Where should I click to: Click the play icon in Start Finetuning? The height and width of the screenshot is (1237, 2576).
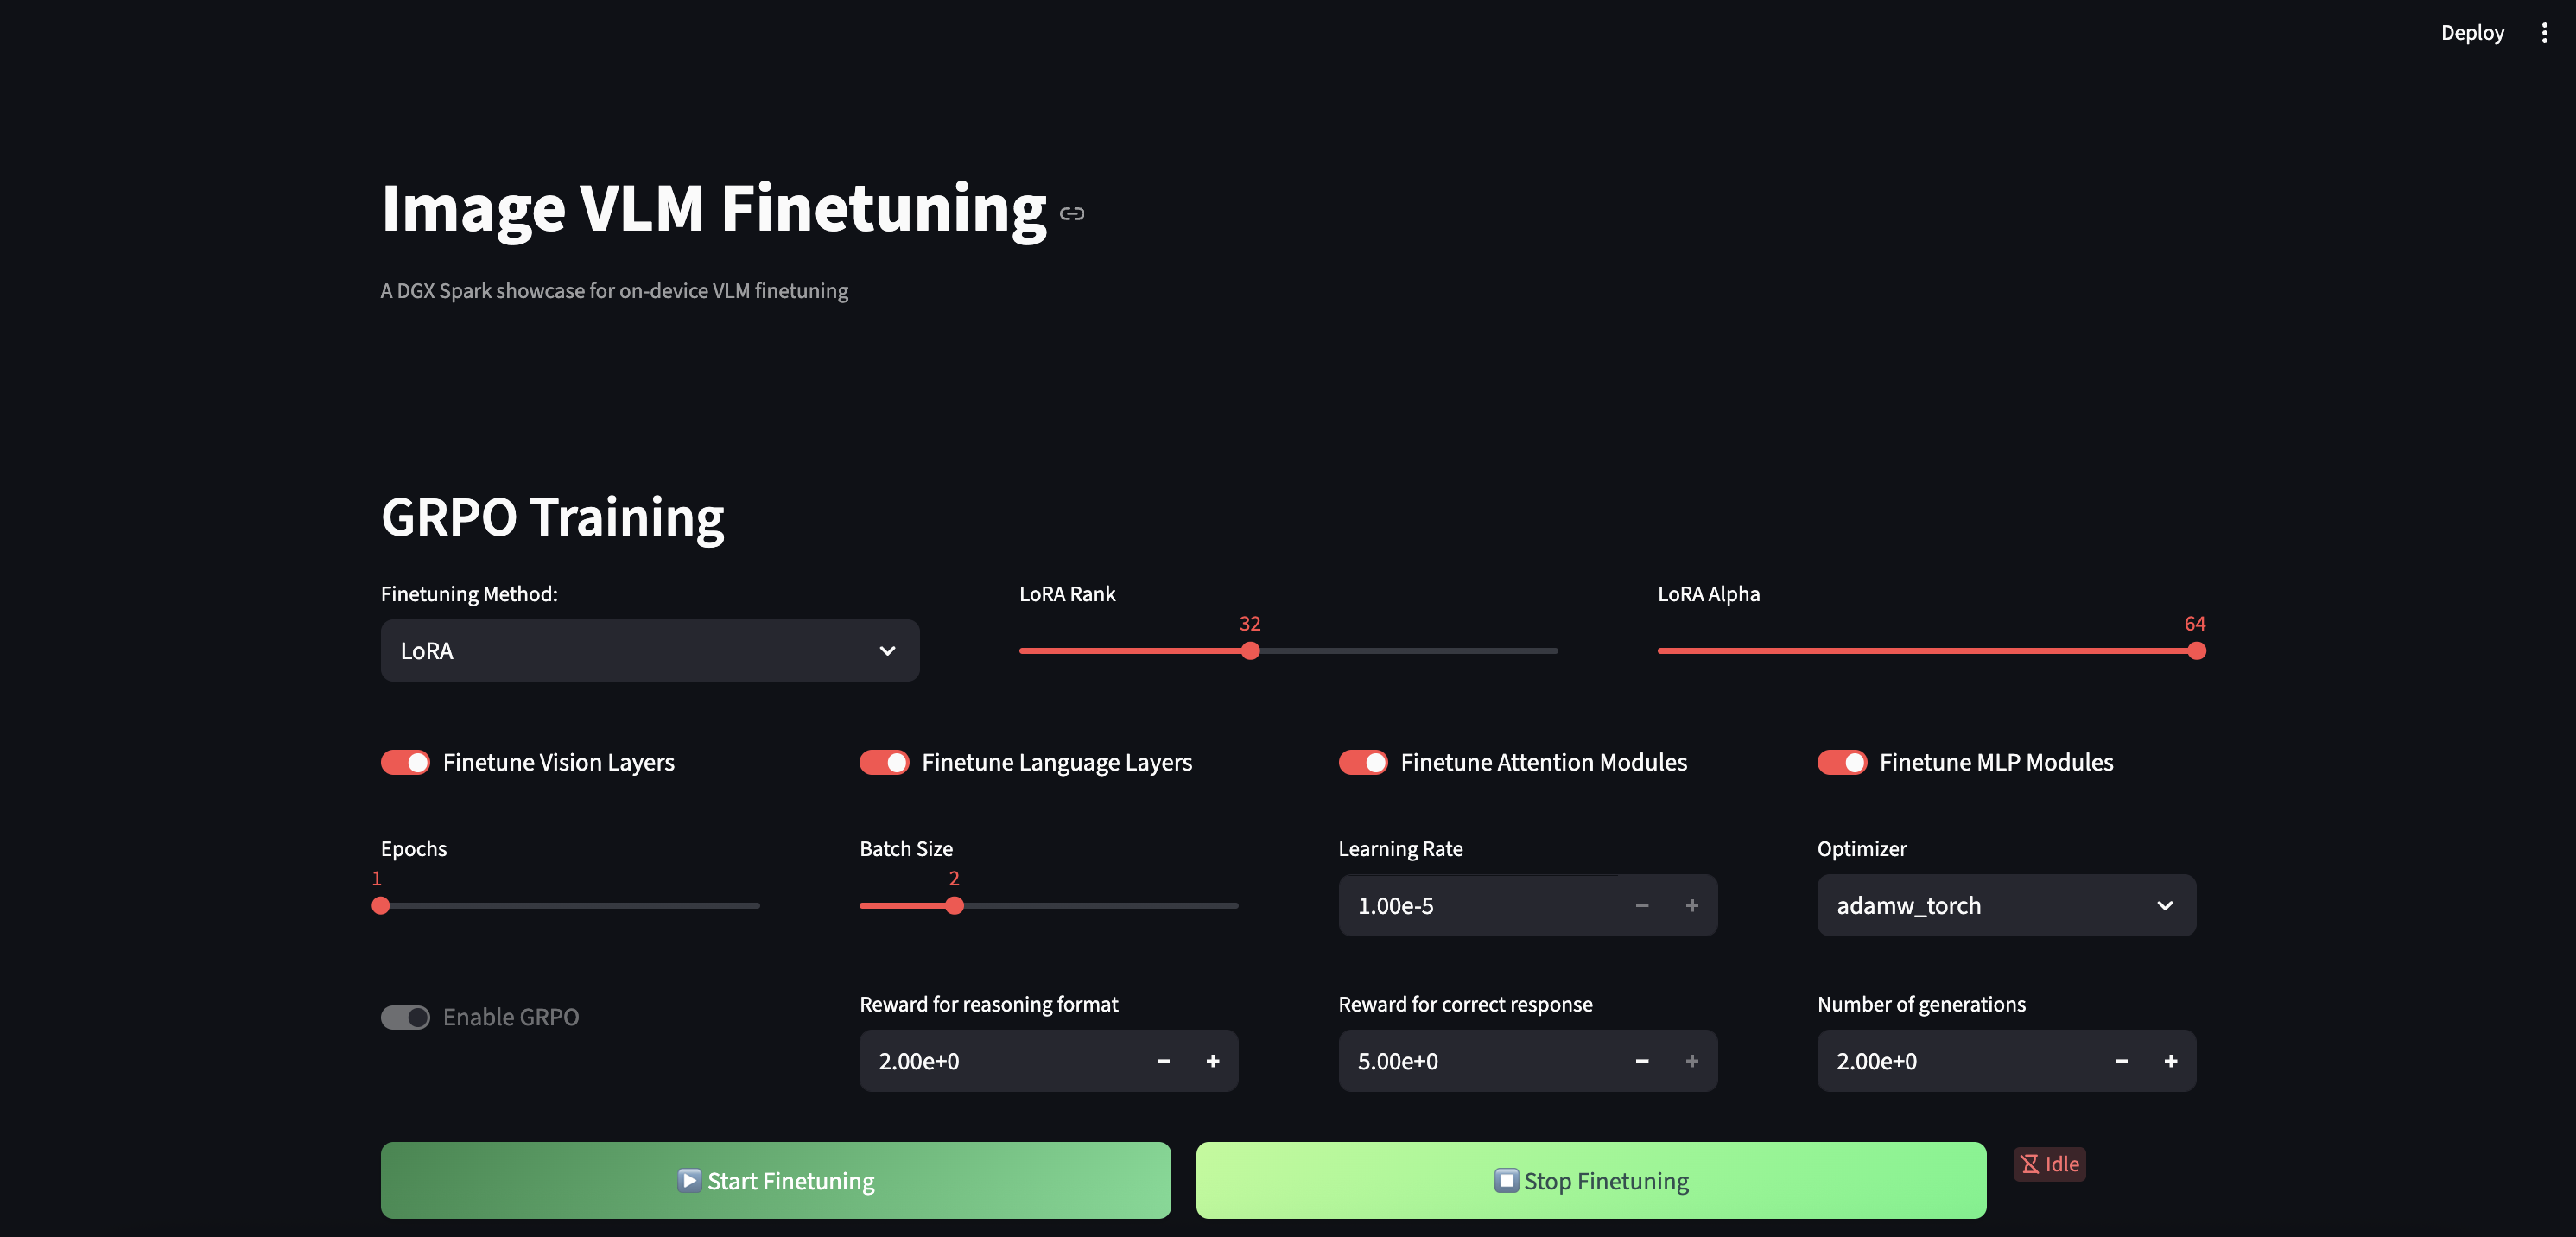point(689,1180)
